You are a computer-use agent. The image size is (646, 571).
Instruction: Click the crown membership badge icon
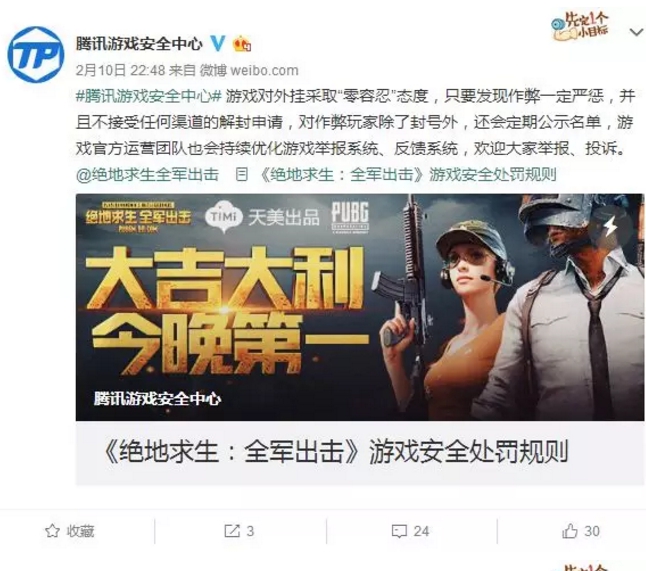(242, 44)
